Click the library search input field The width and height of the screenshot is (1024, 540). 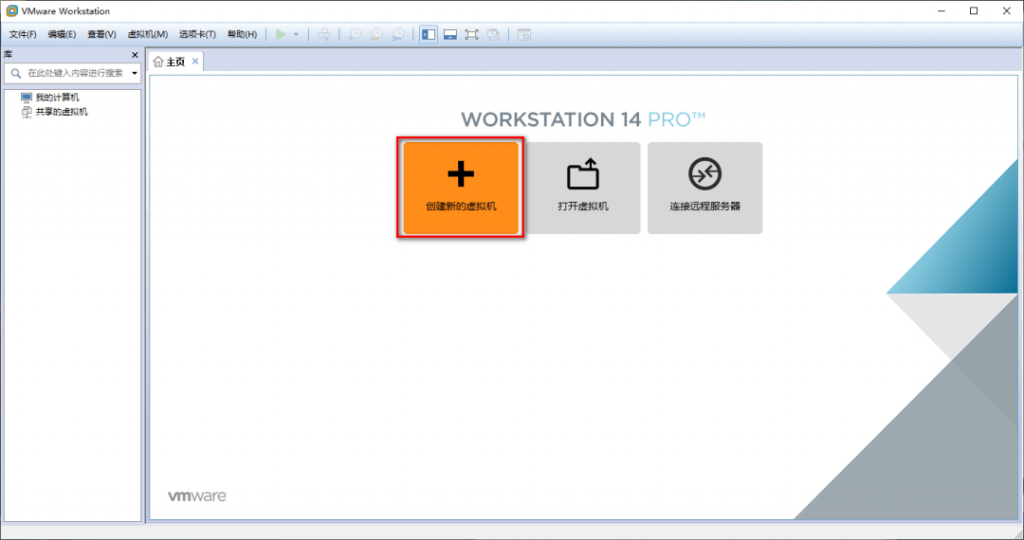click(72, 73)
